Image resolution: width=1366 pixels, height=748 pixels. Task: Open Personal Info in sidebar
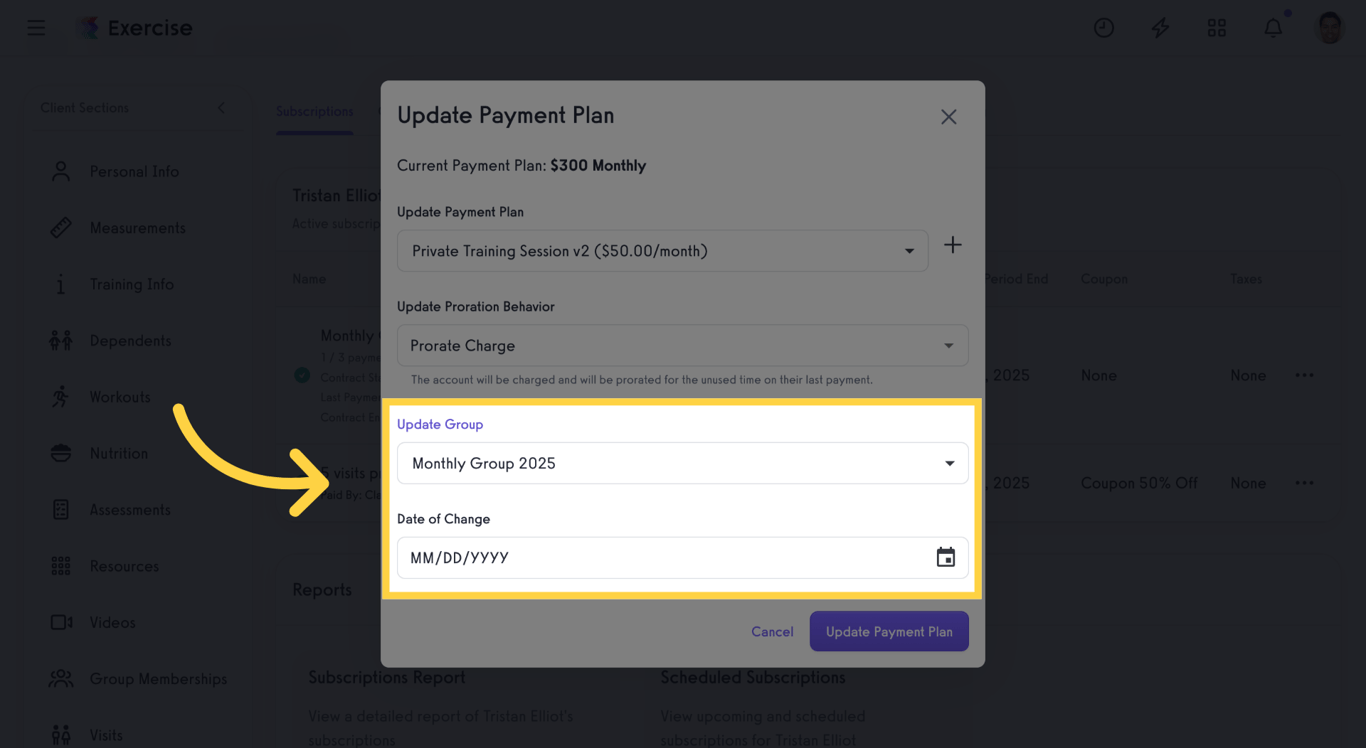(x=134, y=172)
